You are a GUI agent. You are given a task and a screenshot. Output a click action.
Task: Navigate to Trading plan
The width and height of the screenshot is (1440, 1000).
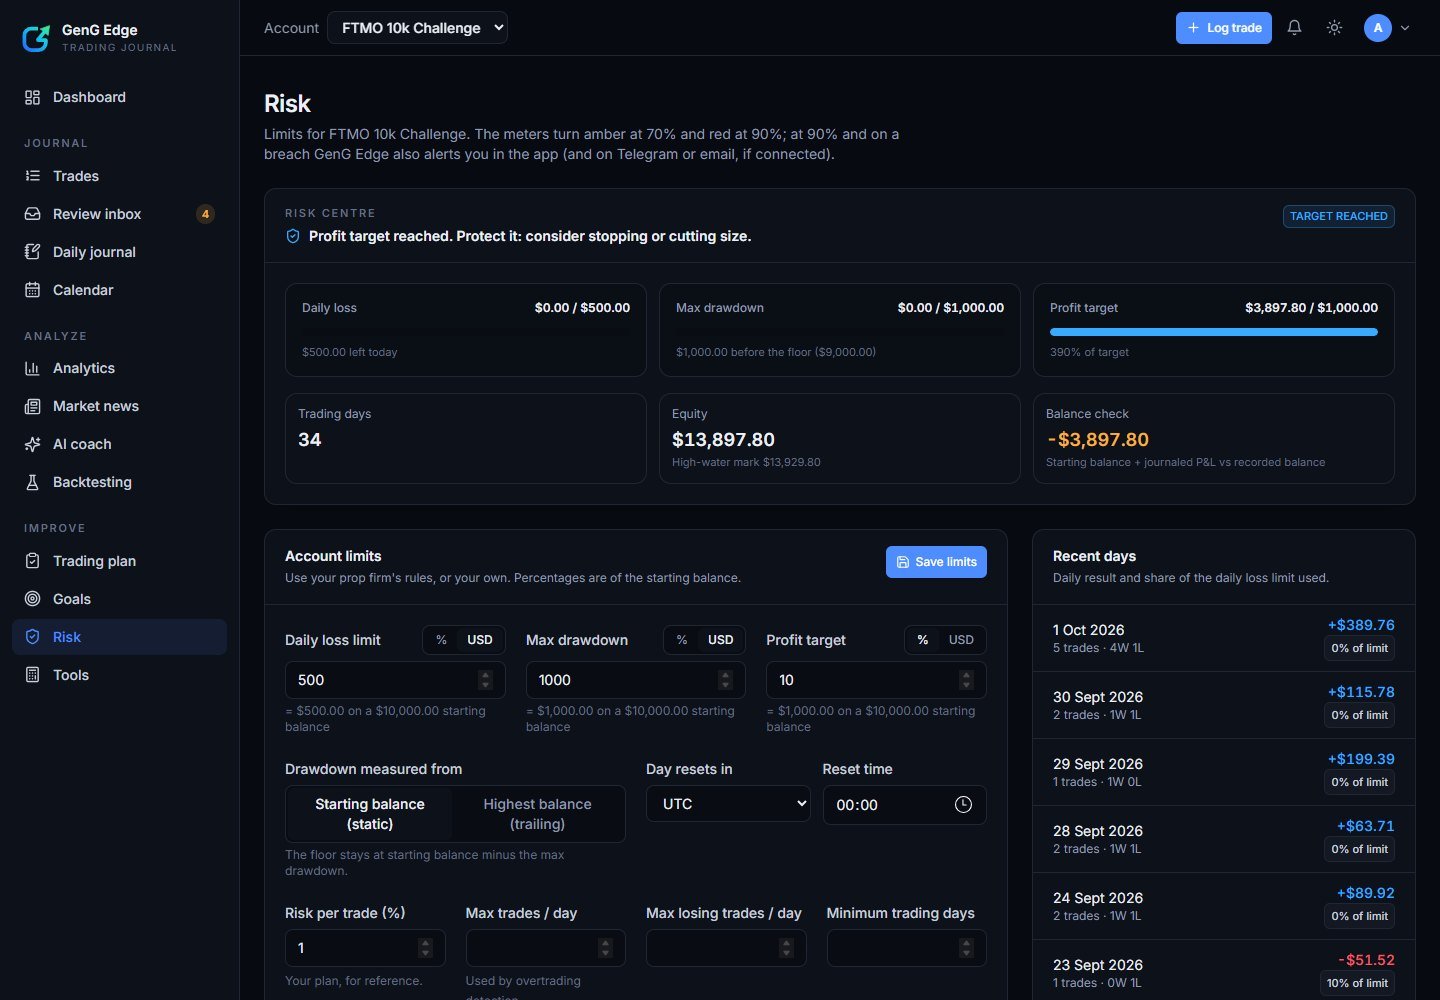[x=119, y=561]
